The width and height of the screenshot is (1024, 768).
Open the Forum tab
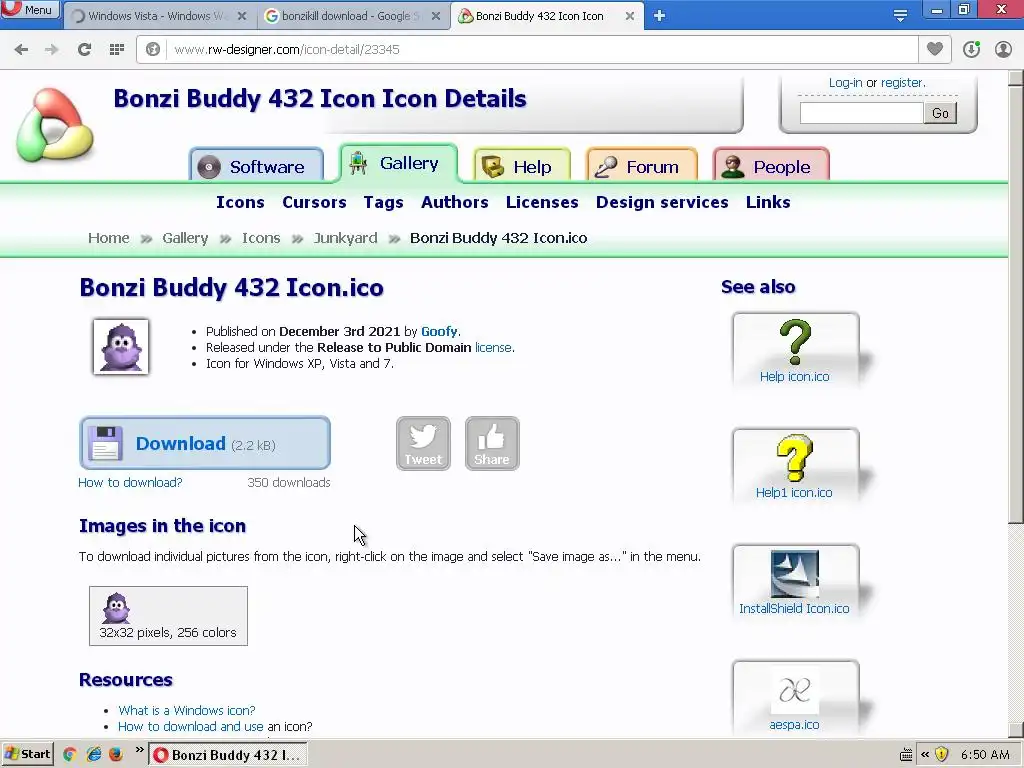(642, 166)
